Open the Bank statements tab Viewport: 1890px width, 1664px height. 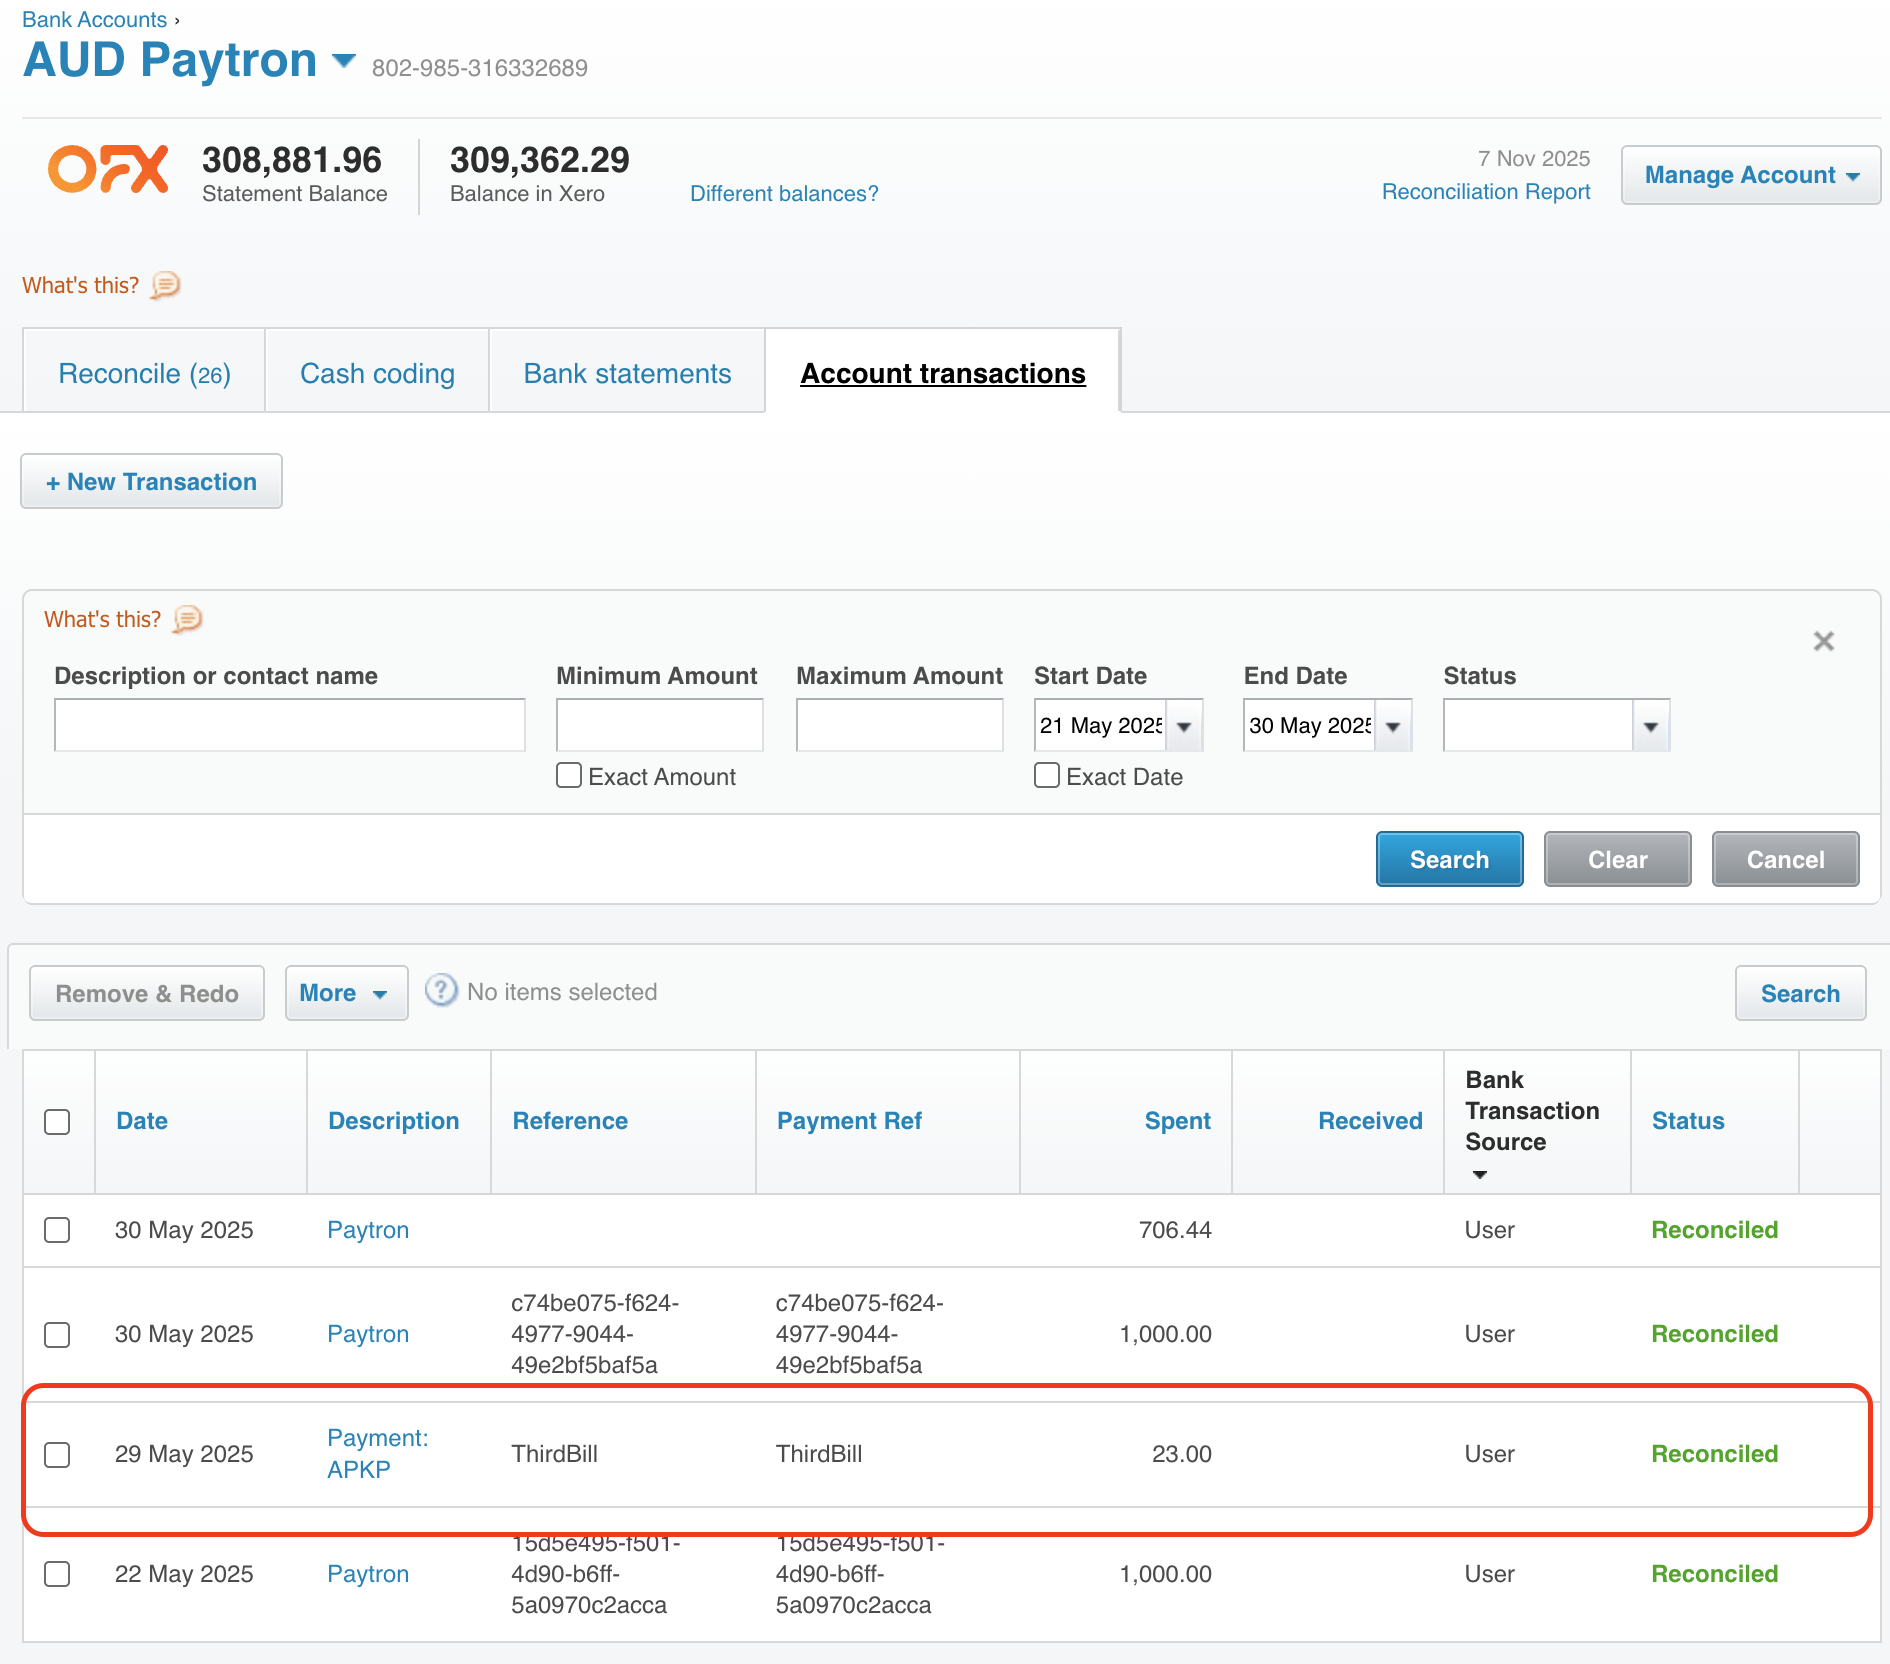(627, 373)
